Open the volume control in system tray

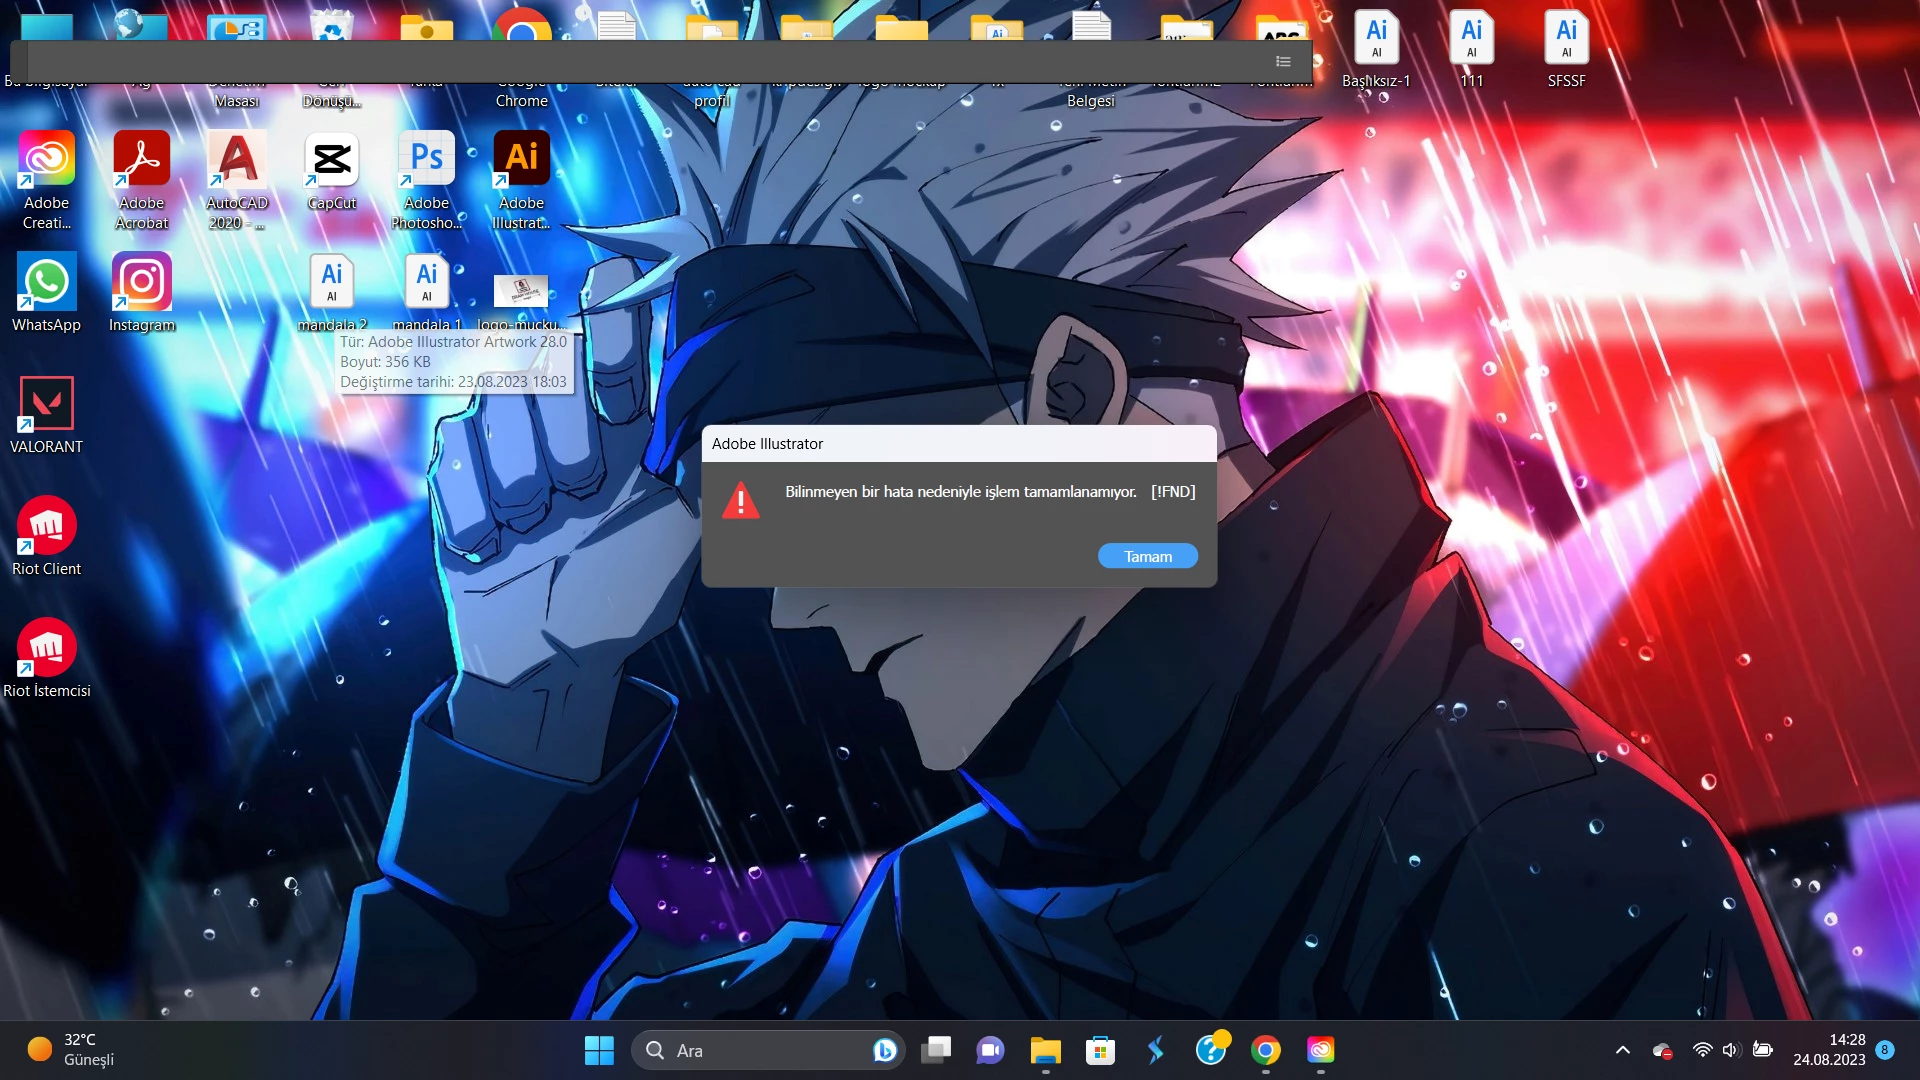(x=1731, y=1050)
